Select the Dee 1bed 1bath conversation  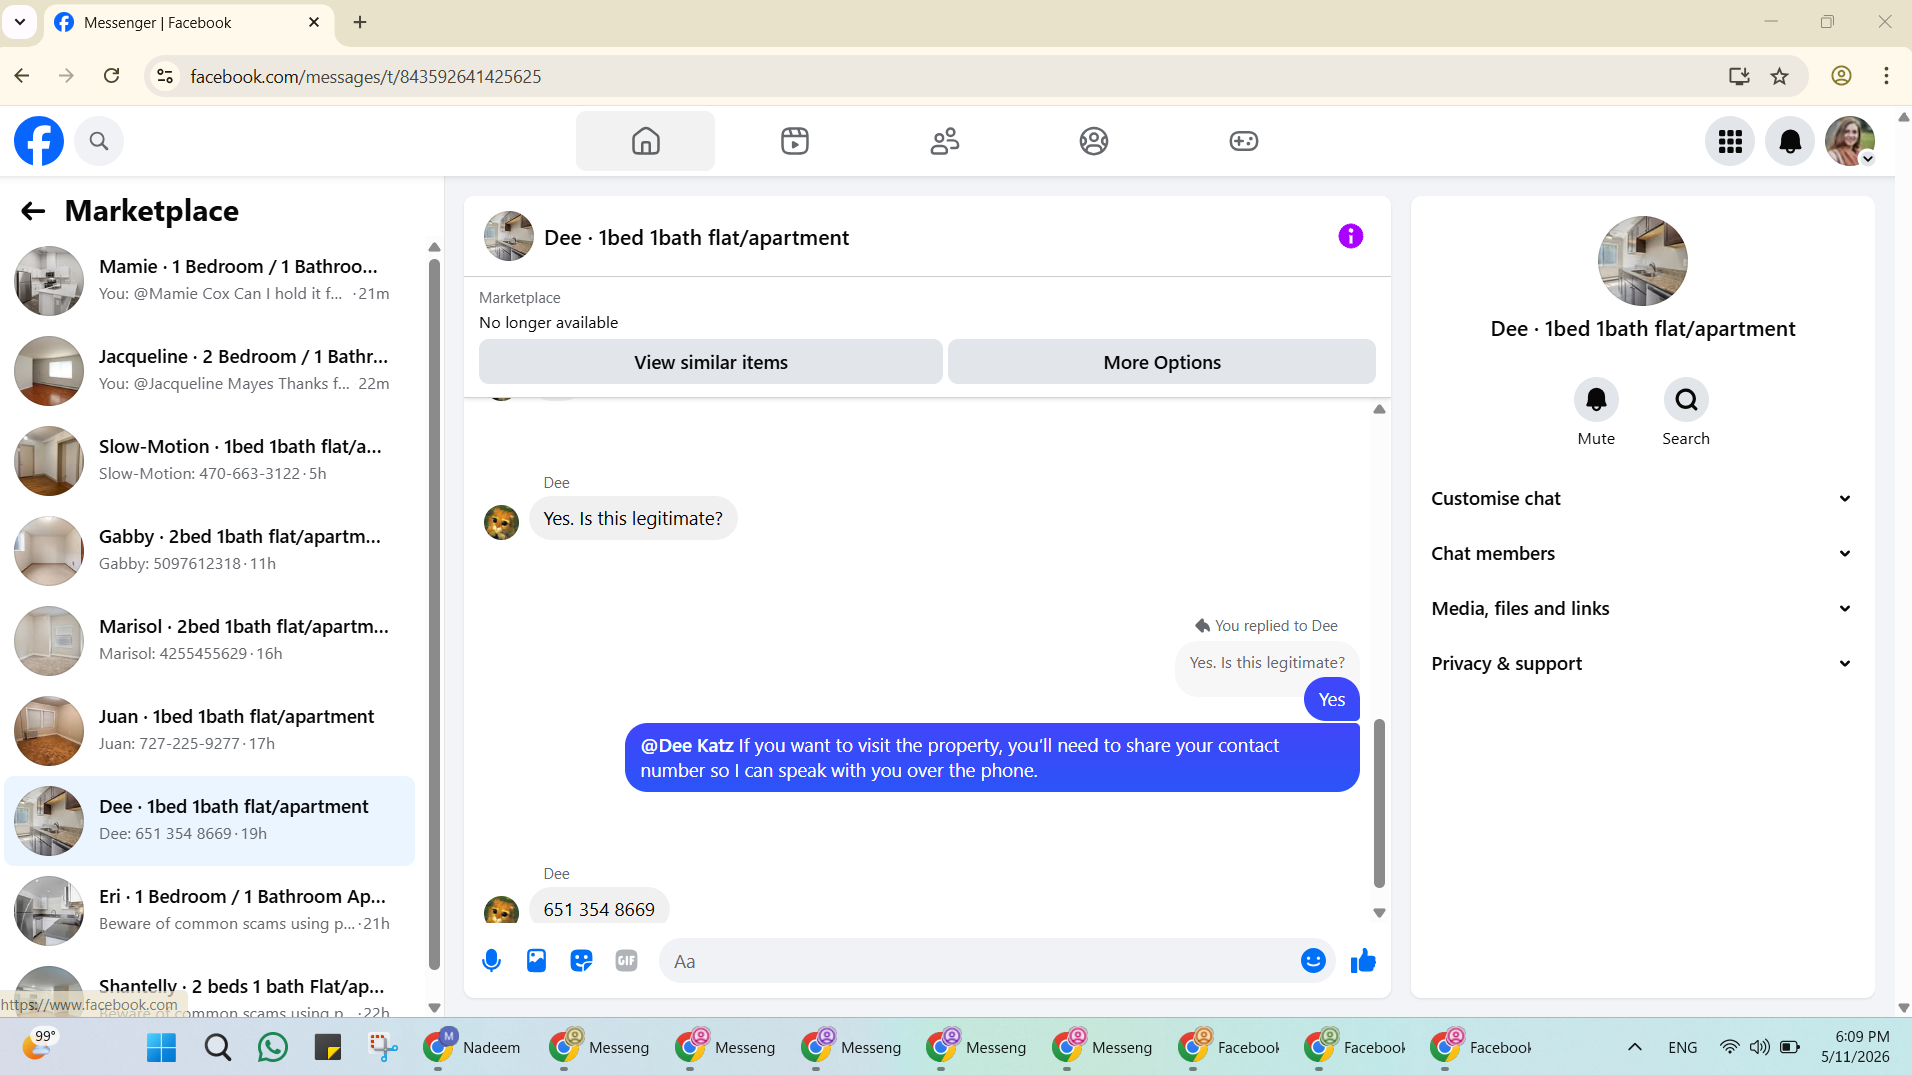210,820
